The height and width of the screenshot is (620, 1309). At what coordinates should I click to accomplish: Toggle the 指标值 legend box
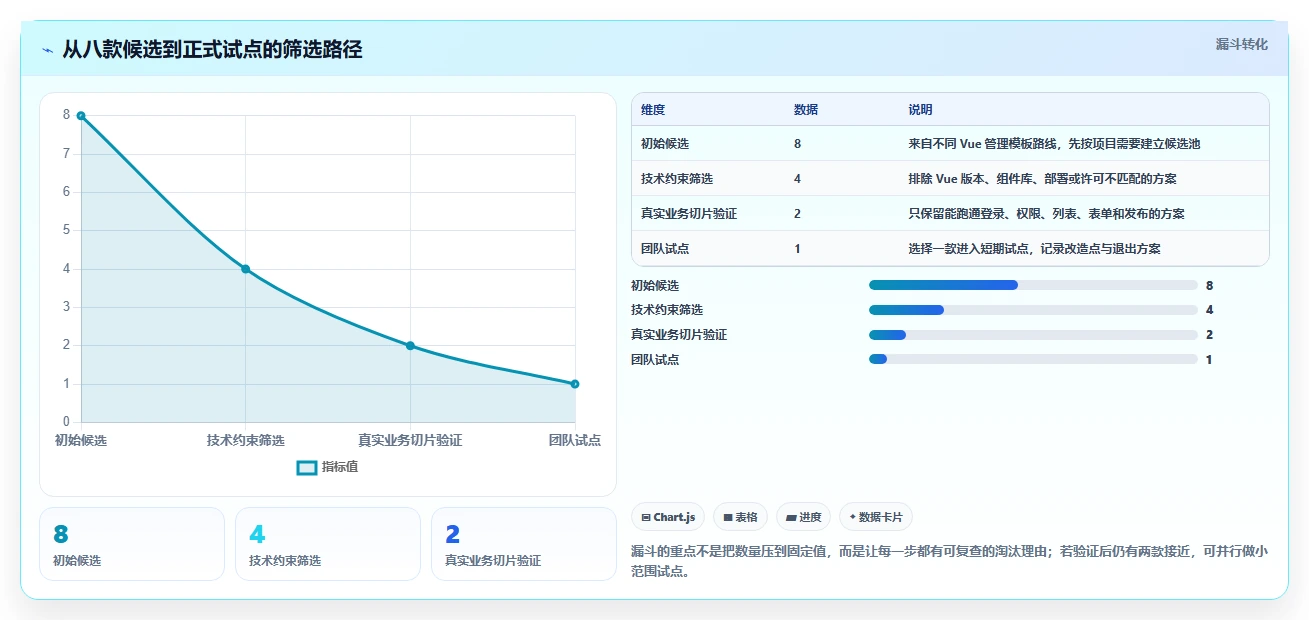point(307,467)
